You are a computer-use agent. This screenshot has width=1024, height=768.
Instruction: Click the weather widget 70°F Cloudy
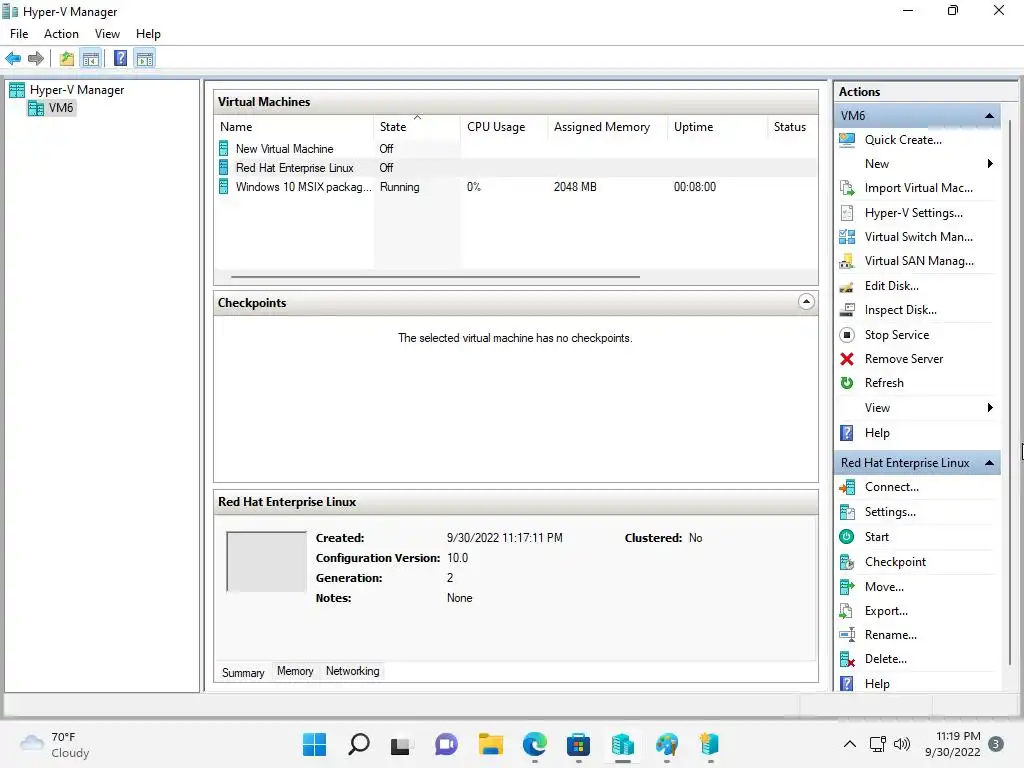click(56, 744)
